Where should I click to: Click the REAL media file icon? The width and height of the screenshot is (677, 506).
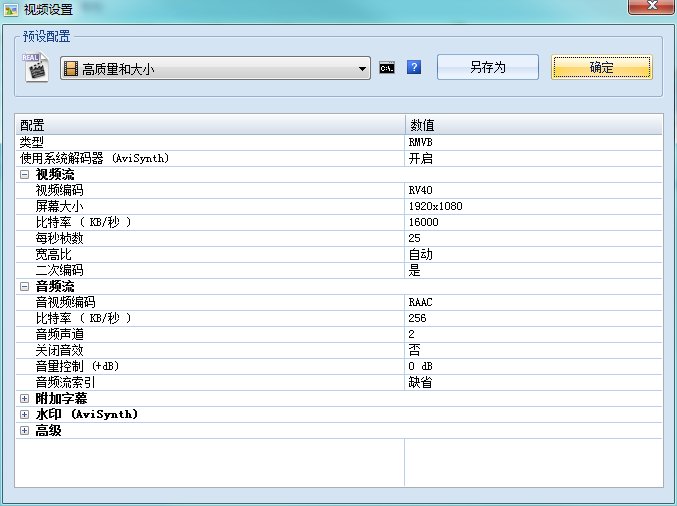click(35, 67)
